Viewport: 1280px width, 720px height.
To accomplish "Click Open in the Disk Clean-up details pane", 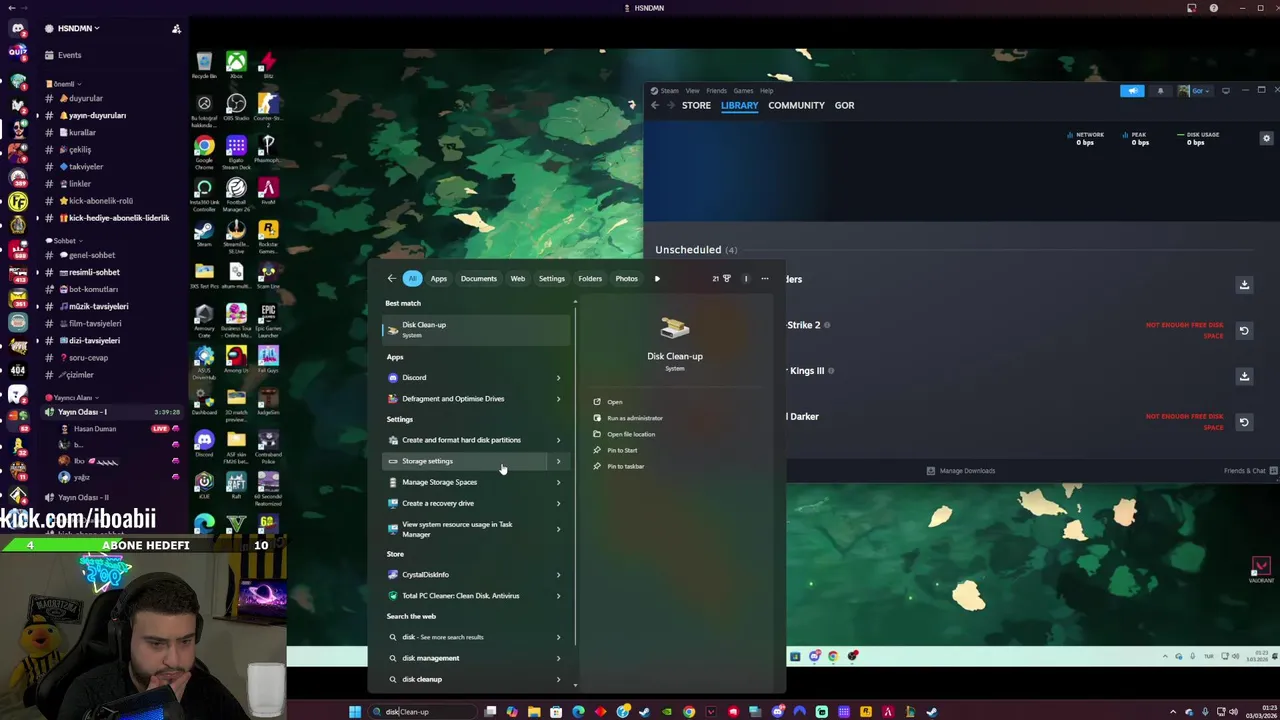I will tap(615, 402).
